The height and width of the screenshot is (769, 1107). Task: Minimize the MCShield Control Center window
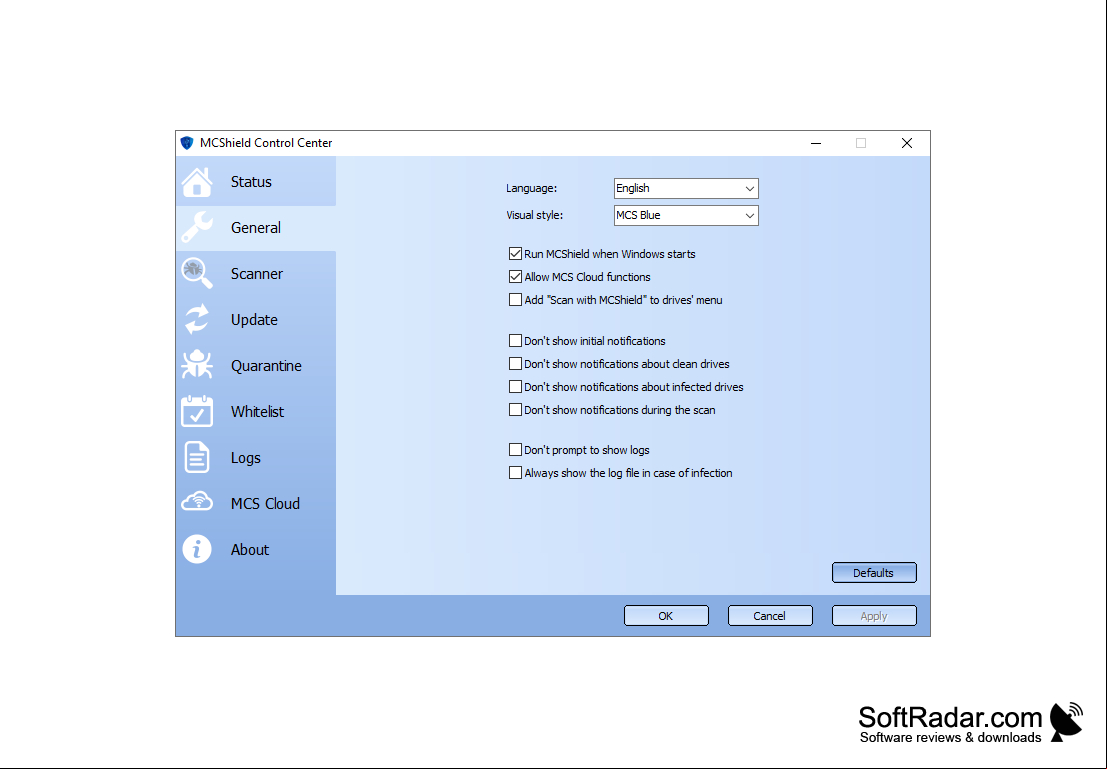816,143
